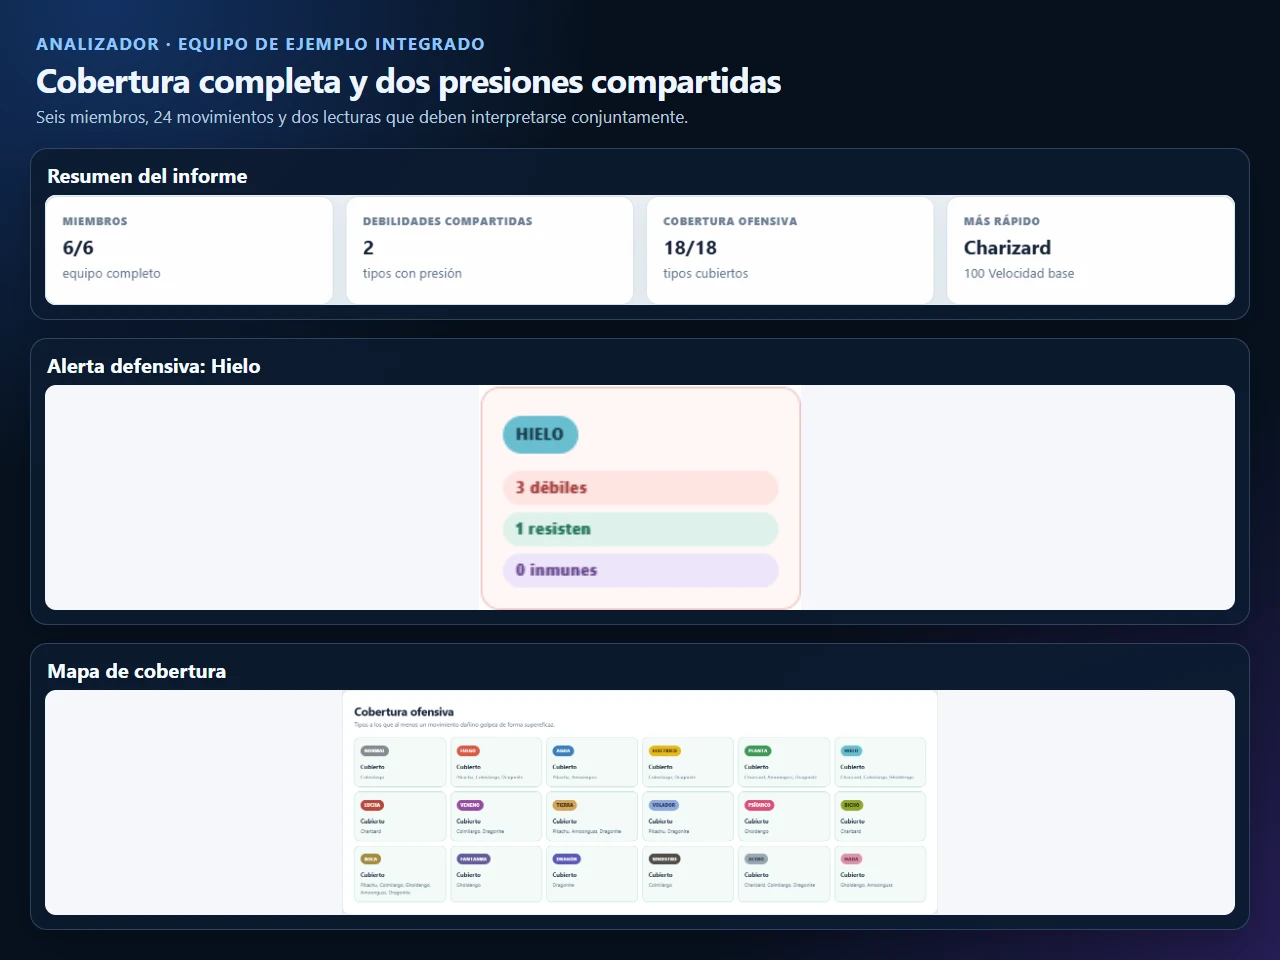Select the Lucha type card in the coverage map
1280x960 pixels.
pyautogui.click(x=400, y=817)
